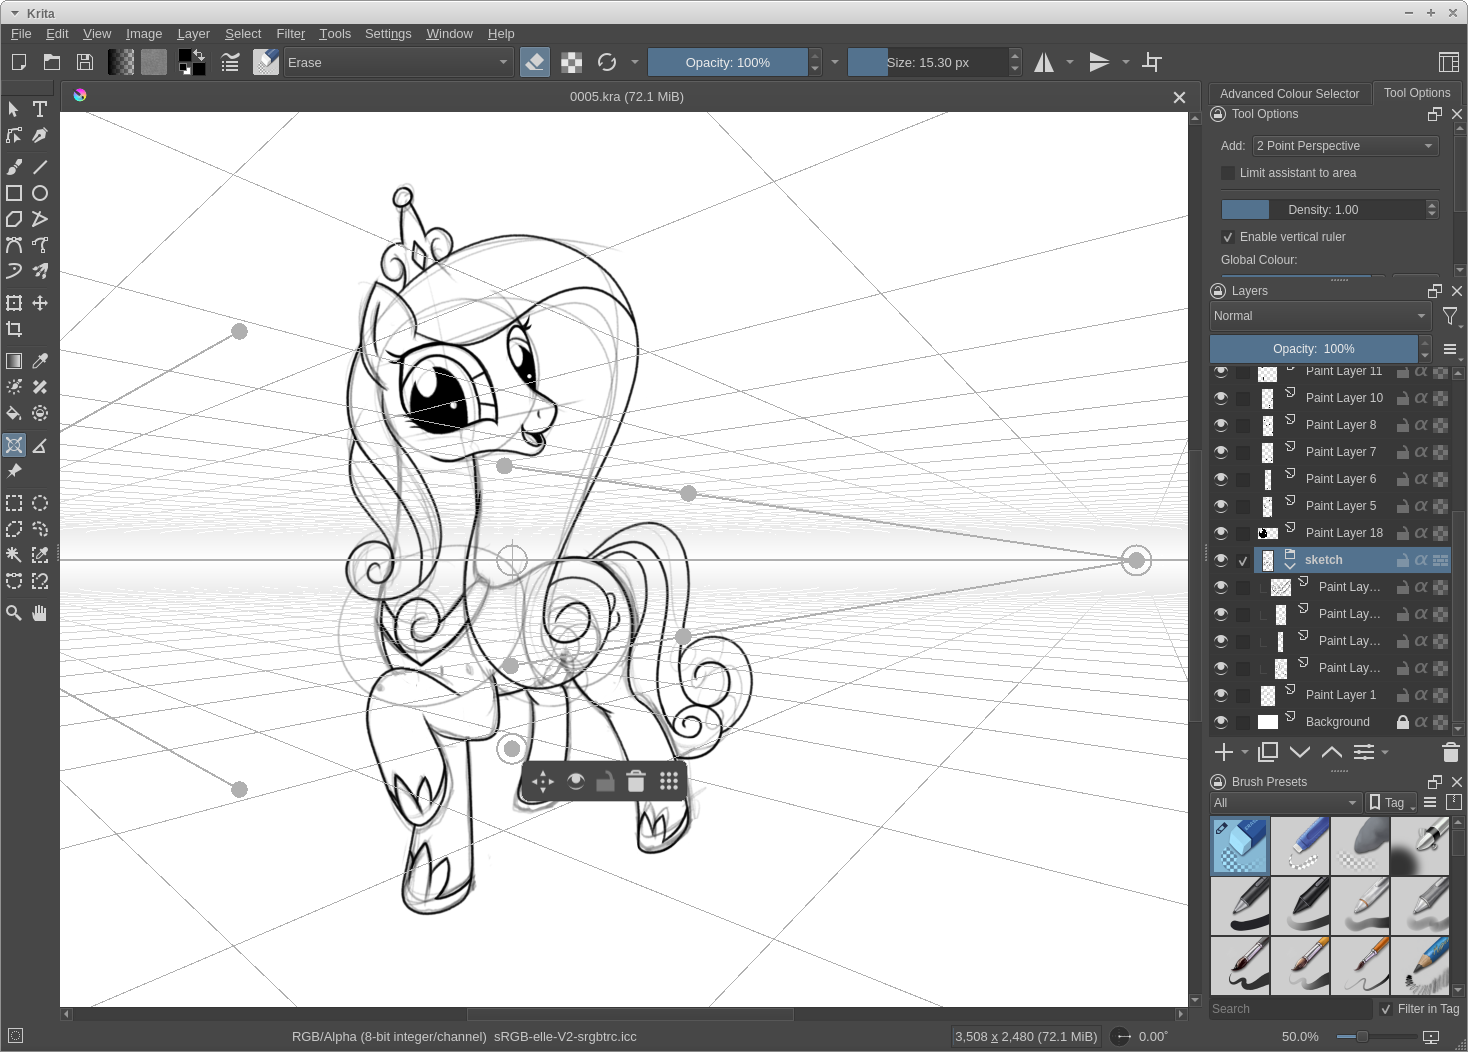Open the Filter menu

pos(290,33)
